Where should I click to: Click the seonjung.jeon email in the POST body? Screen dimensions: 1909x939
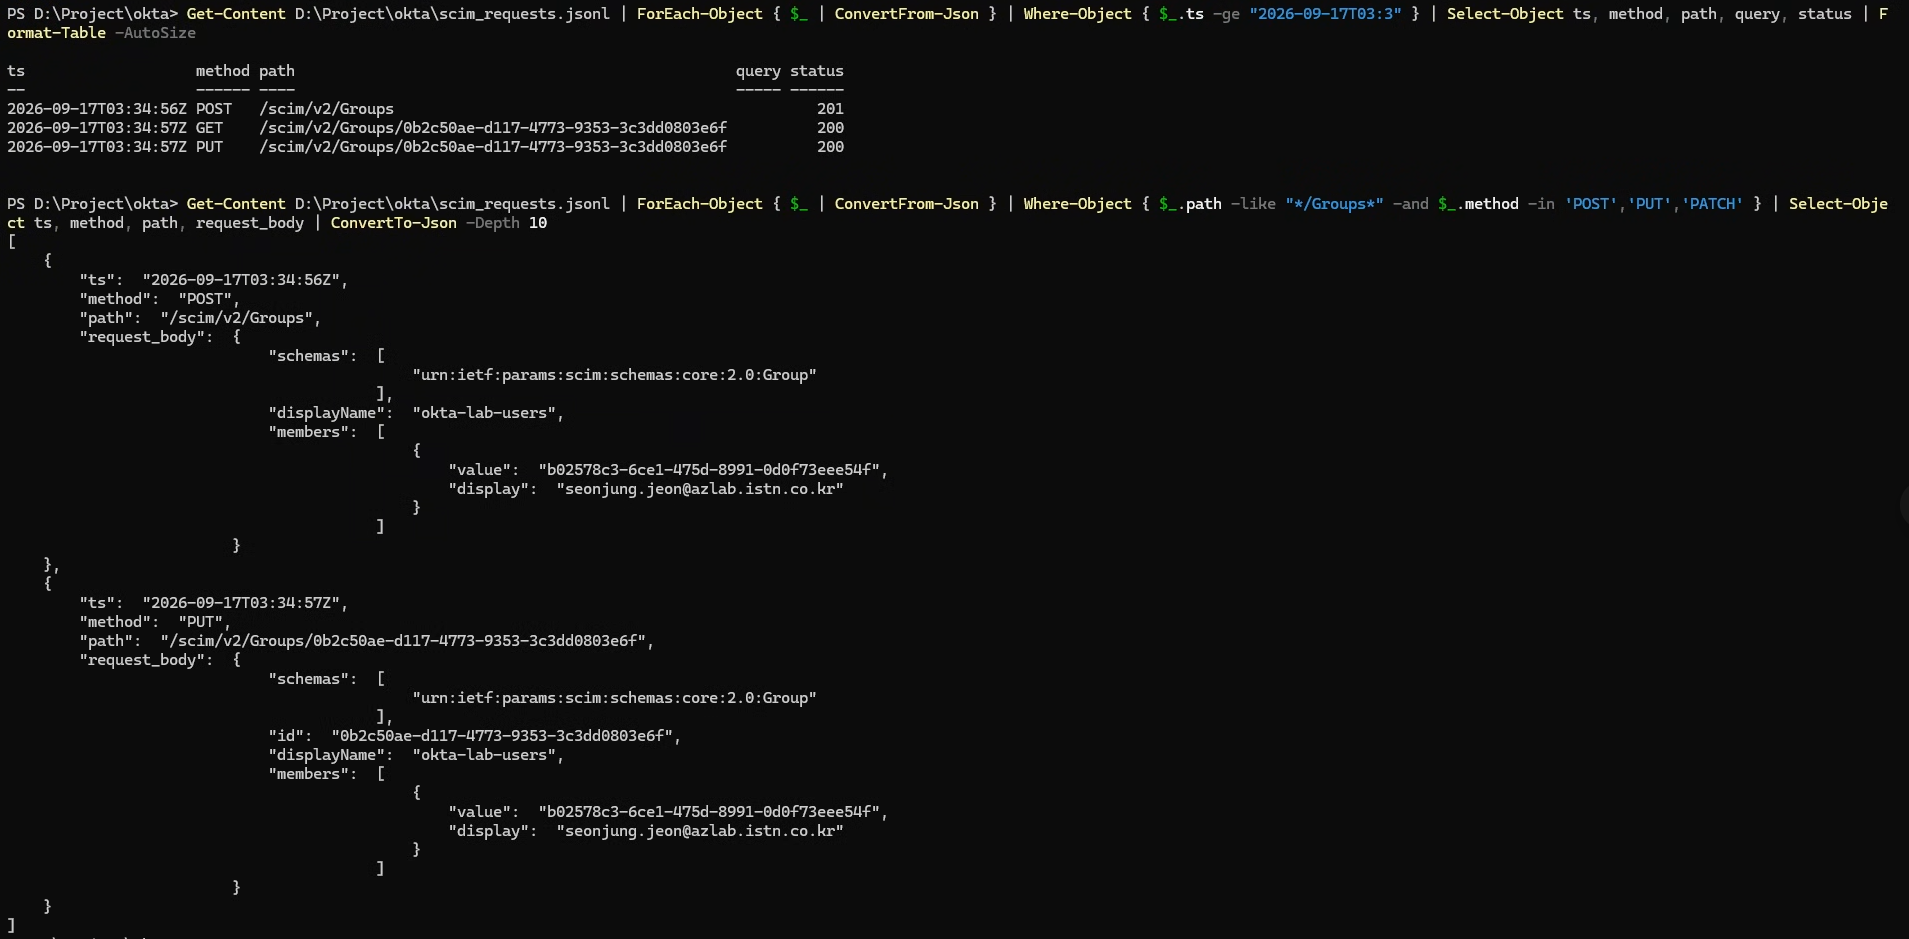700,489
